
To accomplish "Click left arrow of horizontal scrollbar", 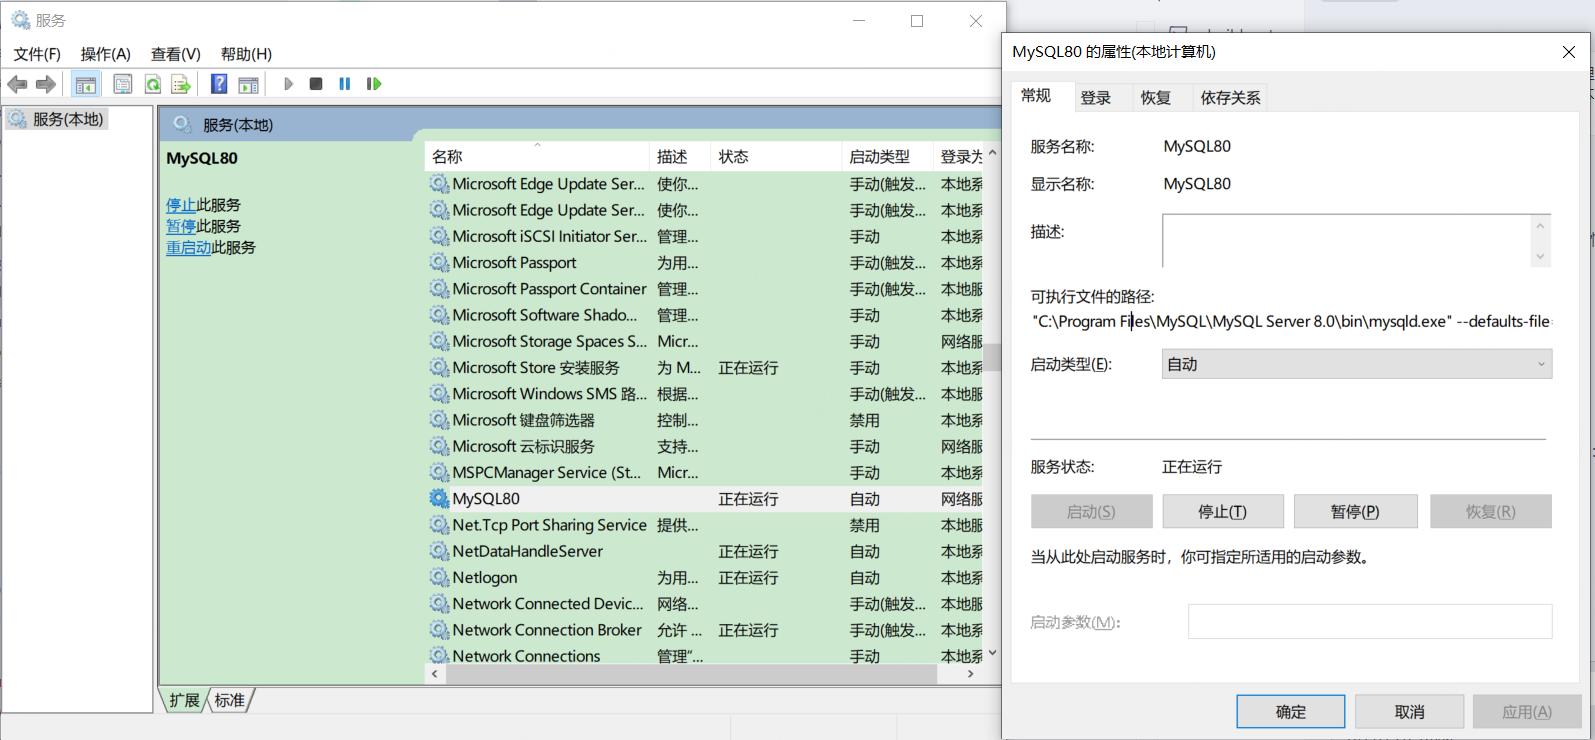I will [x=434, y=674].
